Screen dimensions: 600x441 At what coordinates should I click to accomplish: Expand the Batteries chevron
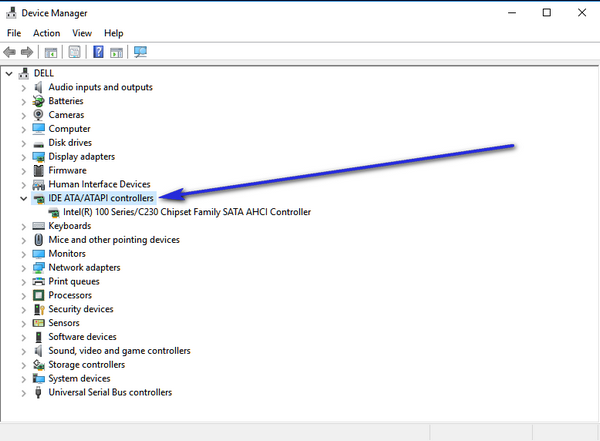coord(24,101)
